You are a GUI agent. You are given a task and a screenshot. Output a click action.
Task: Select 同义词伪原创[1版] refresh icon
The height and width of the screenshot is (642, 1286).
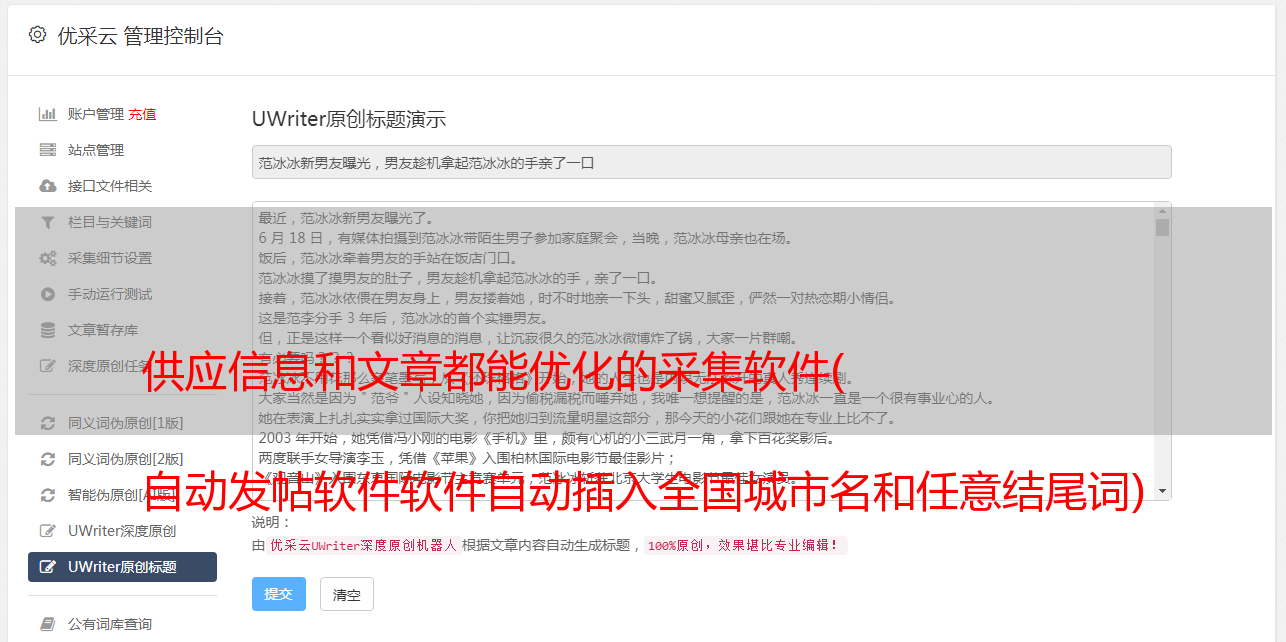pos(47,423)
